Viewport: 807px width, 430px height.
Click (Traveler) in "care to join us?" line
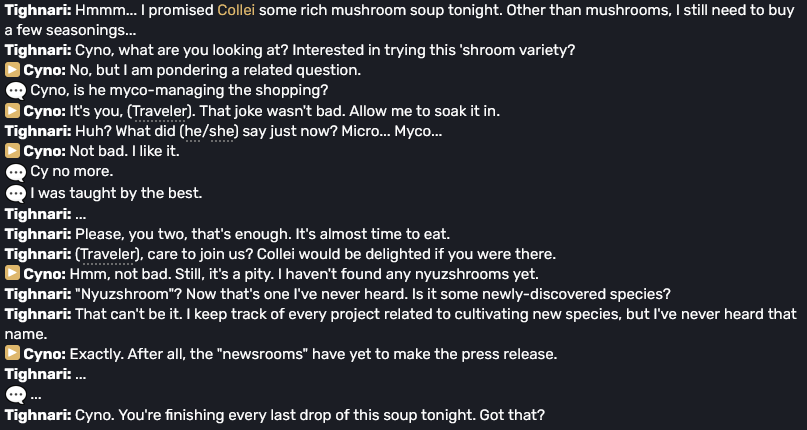click(108, 254)
